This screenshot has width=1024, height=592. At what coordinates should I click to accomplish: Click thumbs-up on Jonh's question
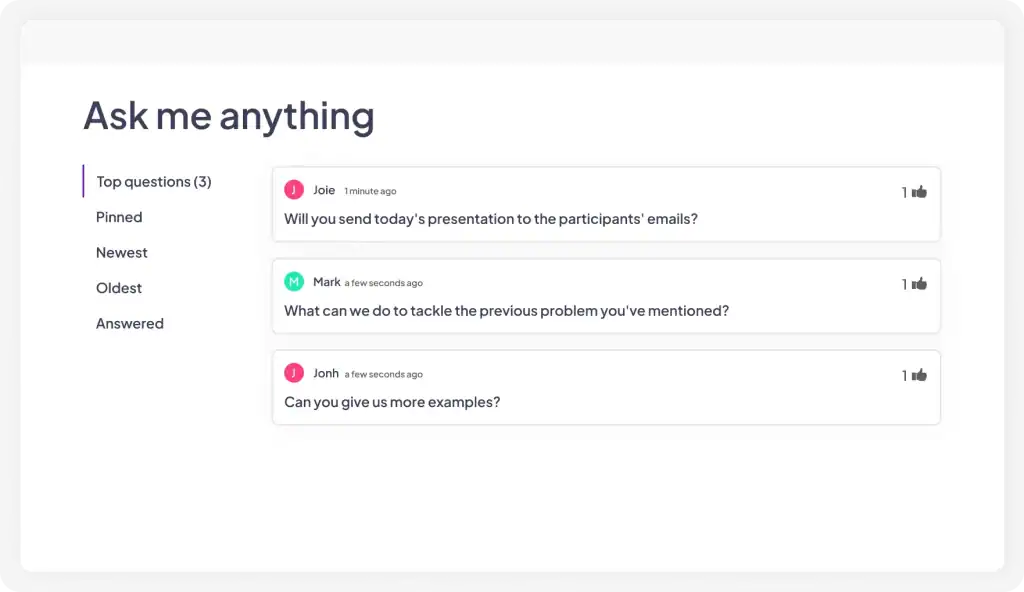coord(919,375)
